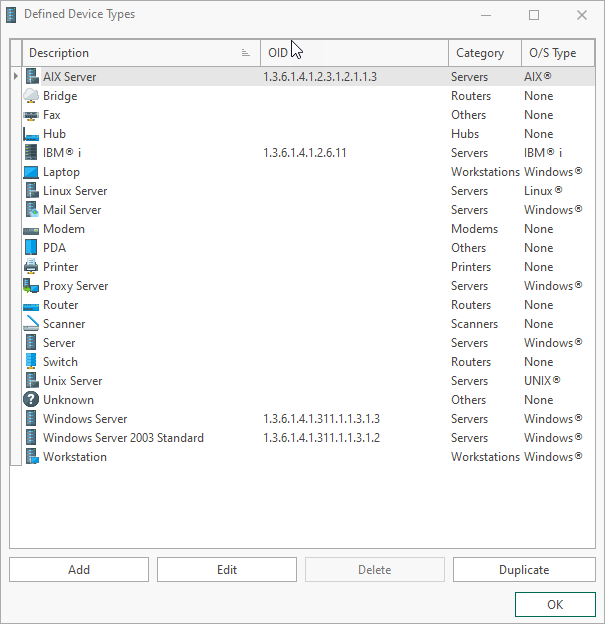
Task: Sort by the Category column header
Action: tap(484, 53)
